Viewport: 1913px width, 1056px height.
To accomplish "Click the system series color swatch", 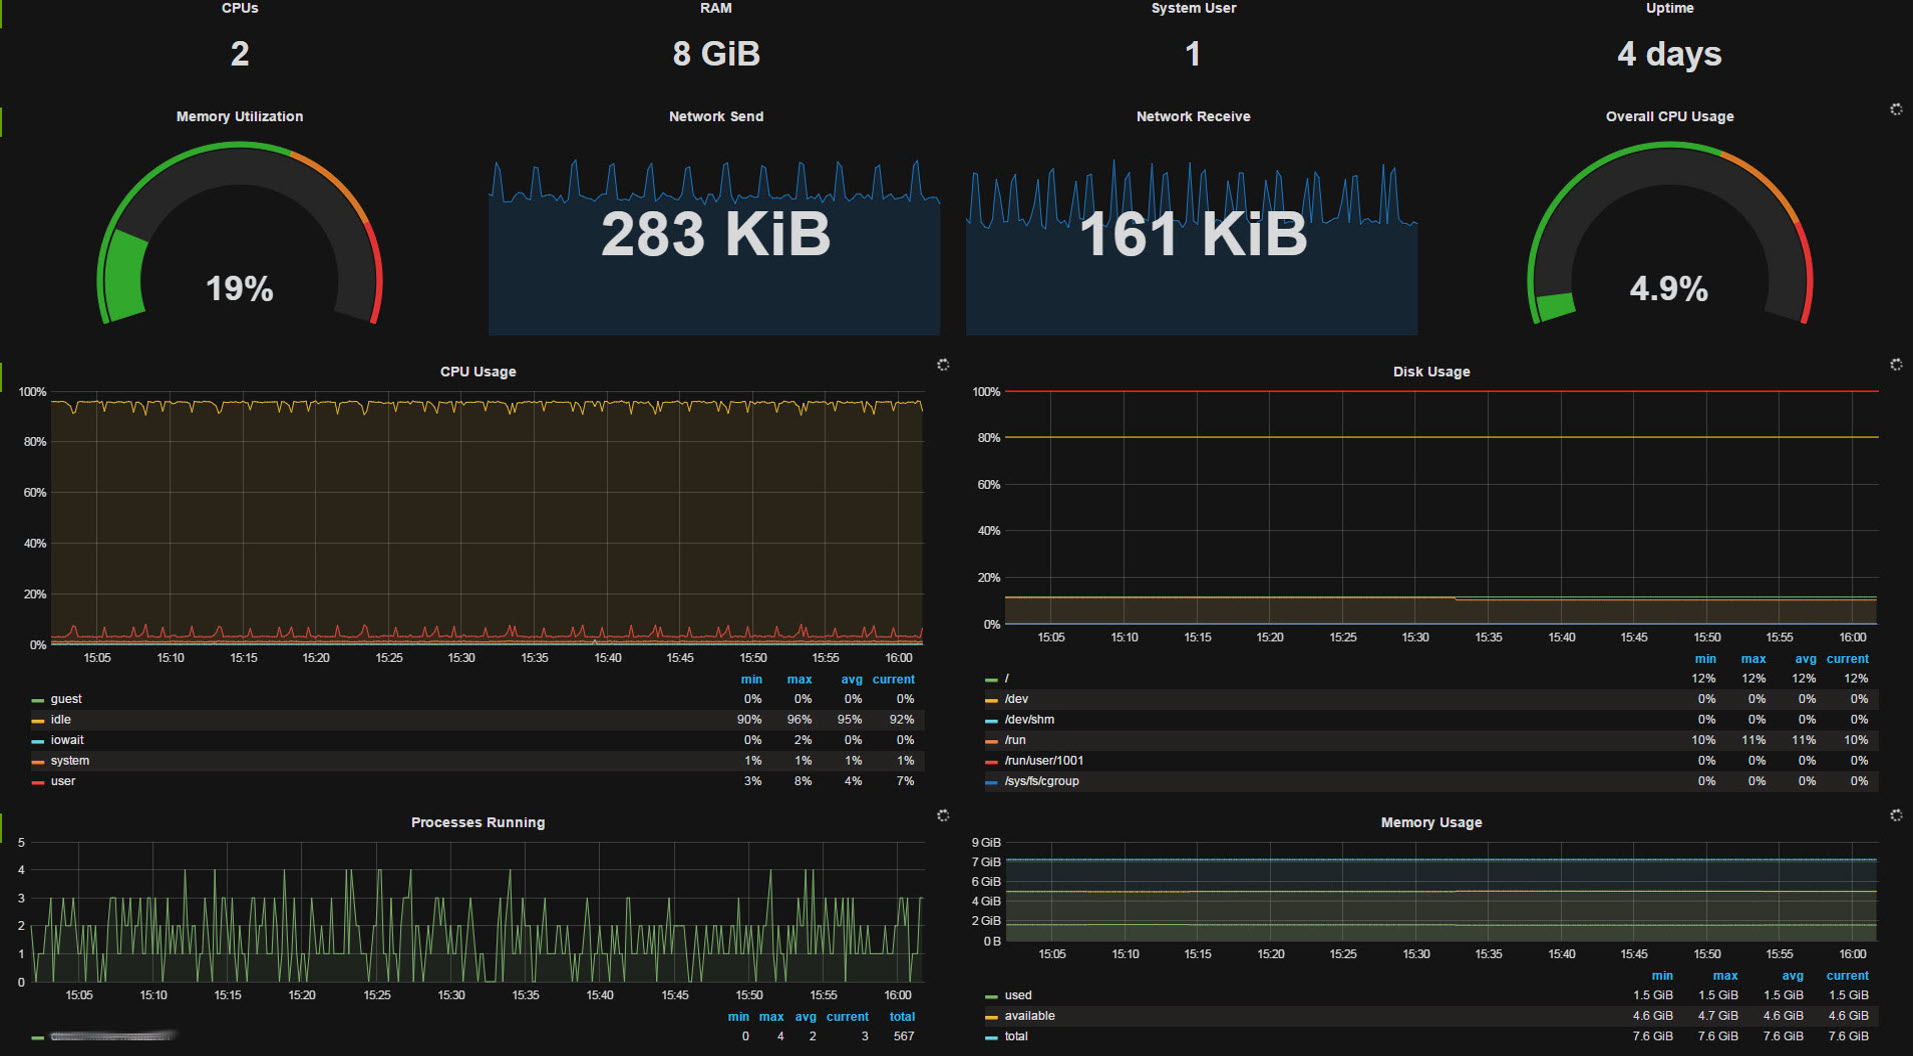I will click(38, 761).
